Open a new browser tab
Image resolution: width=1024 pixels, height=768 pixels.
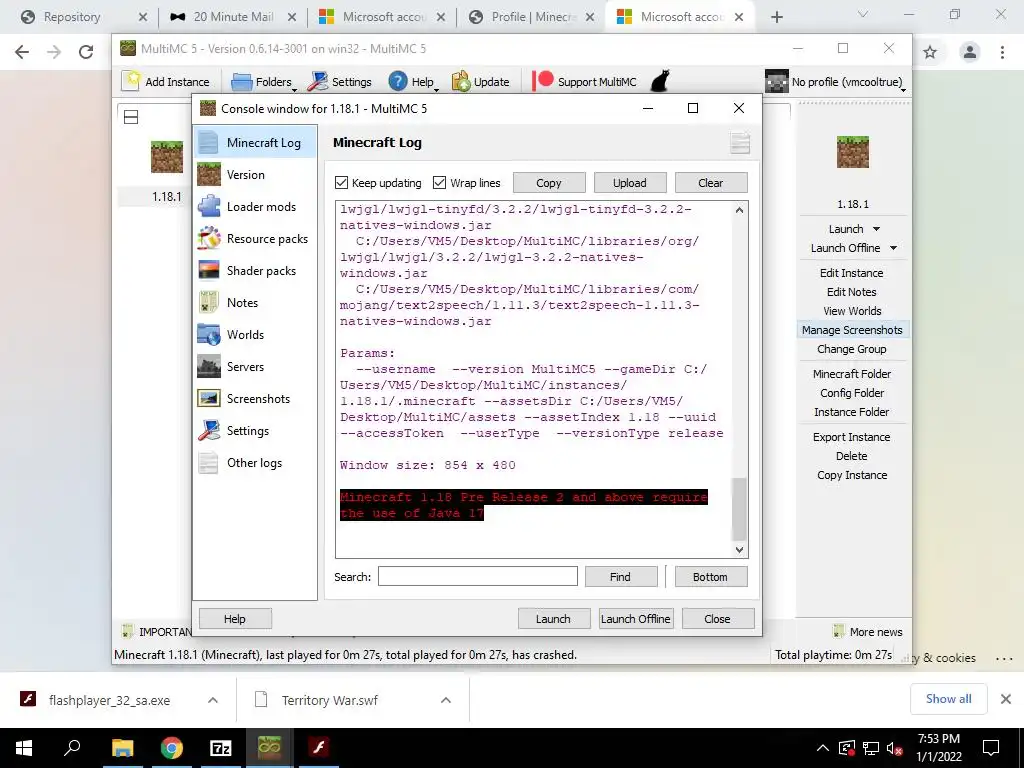tap(776, 17)
